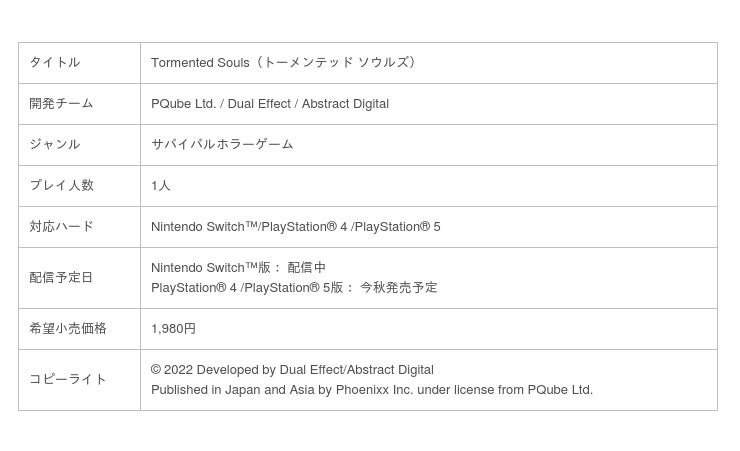The image size is (740, 451).
Task: Click the "今秋発売予定" release text
Action: point(399,287)
